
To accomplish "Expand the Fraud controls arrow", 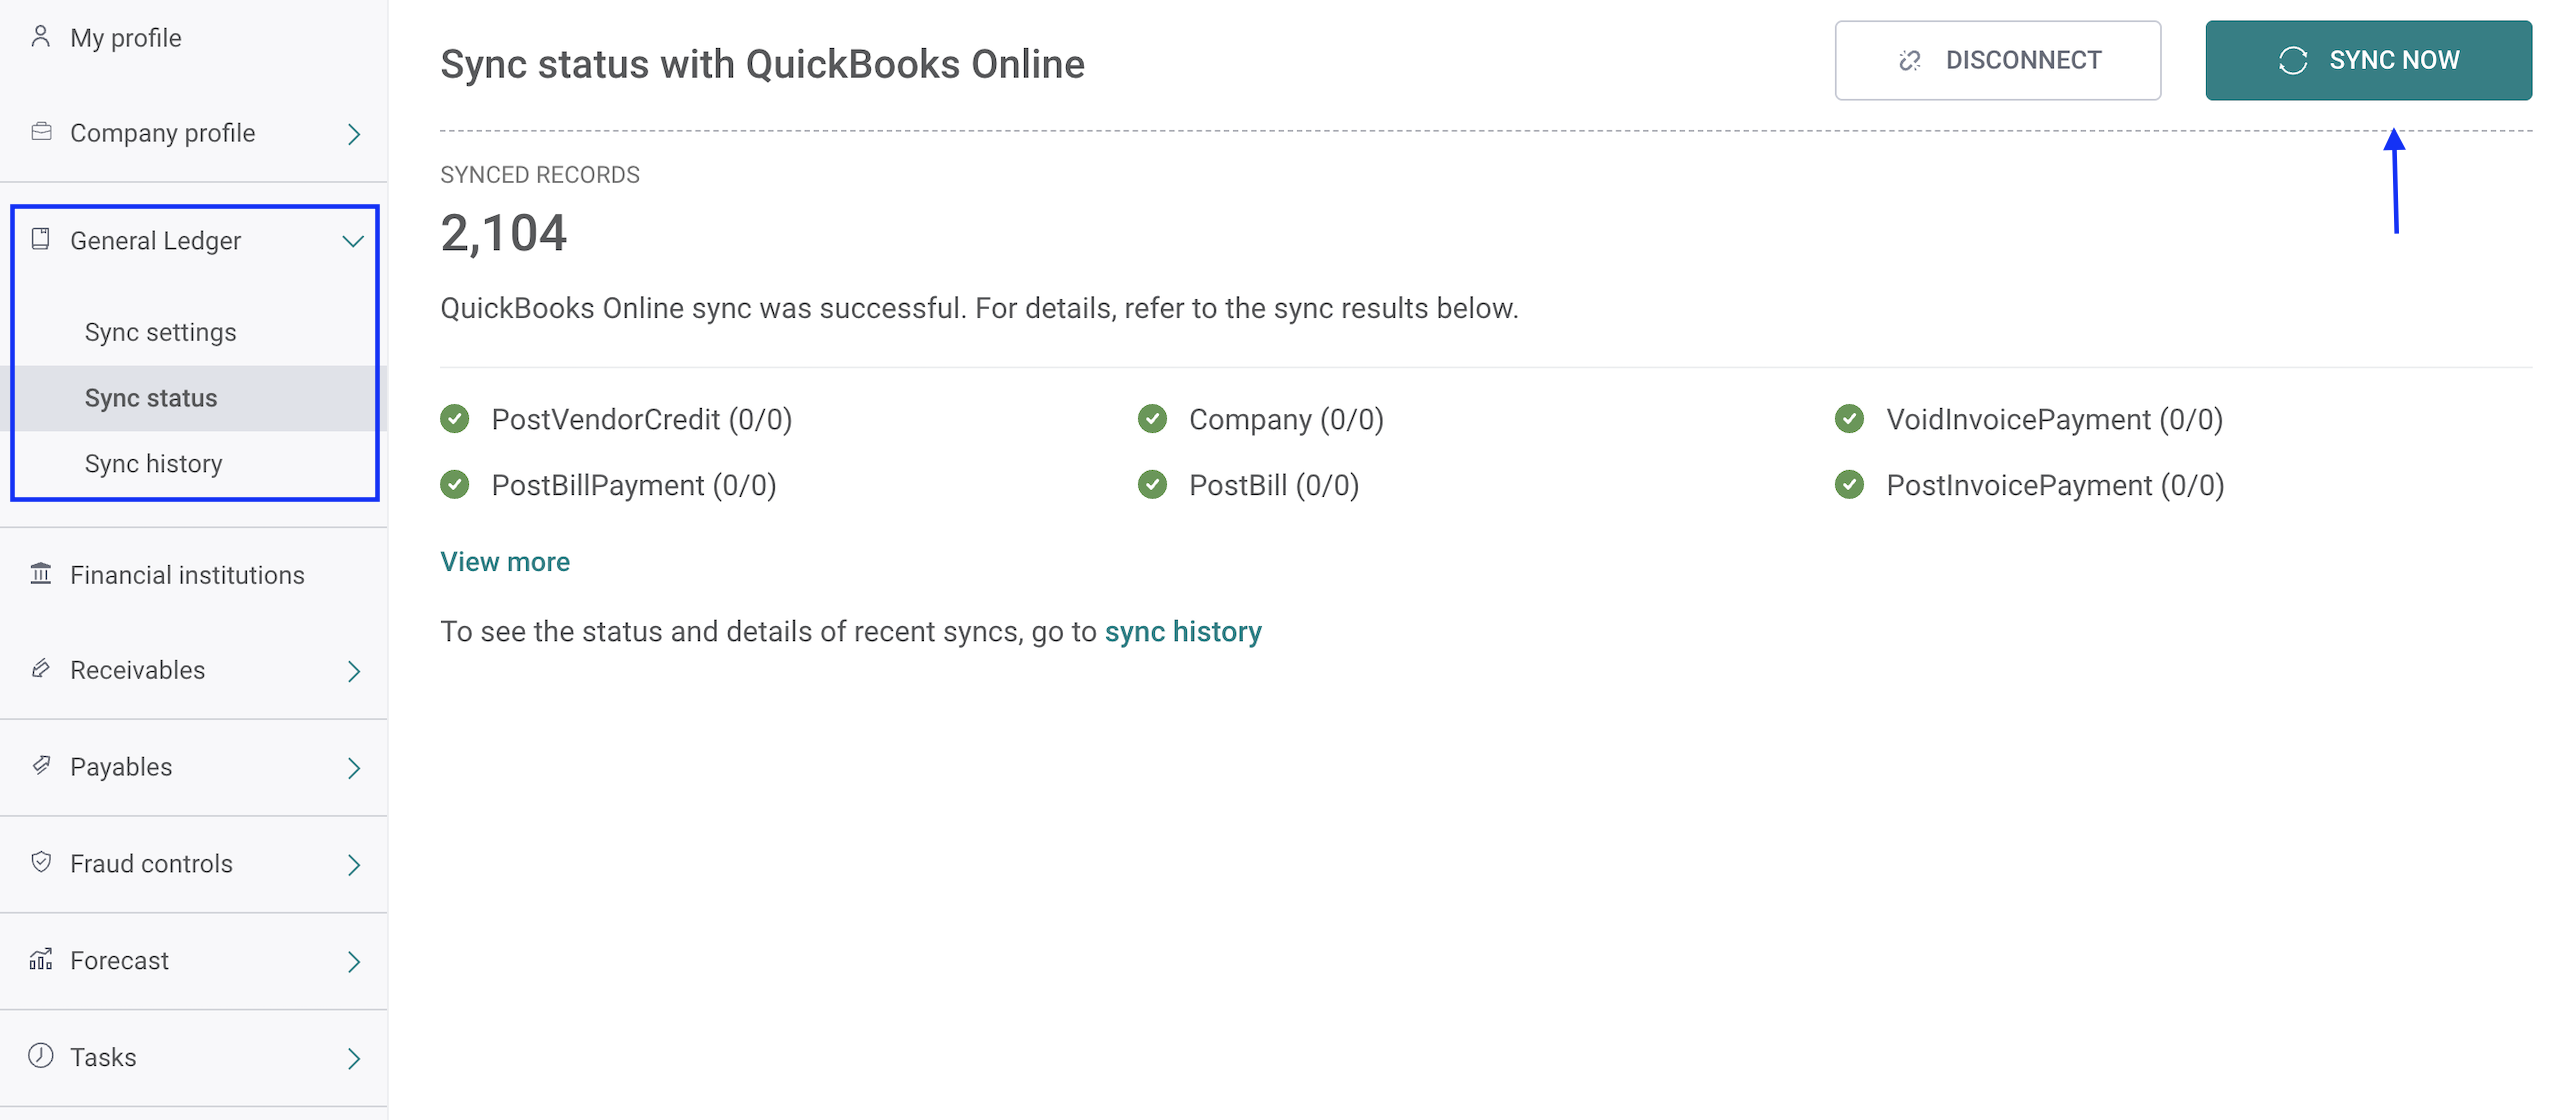I will click(354, 865).
